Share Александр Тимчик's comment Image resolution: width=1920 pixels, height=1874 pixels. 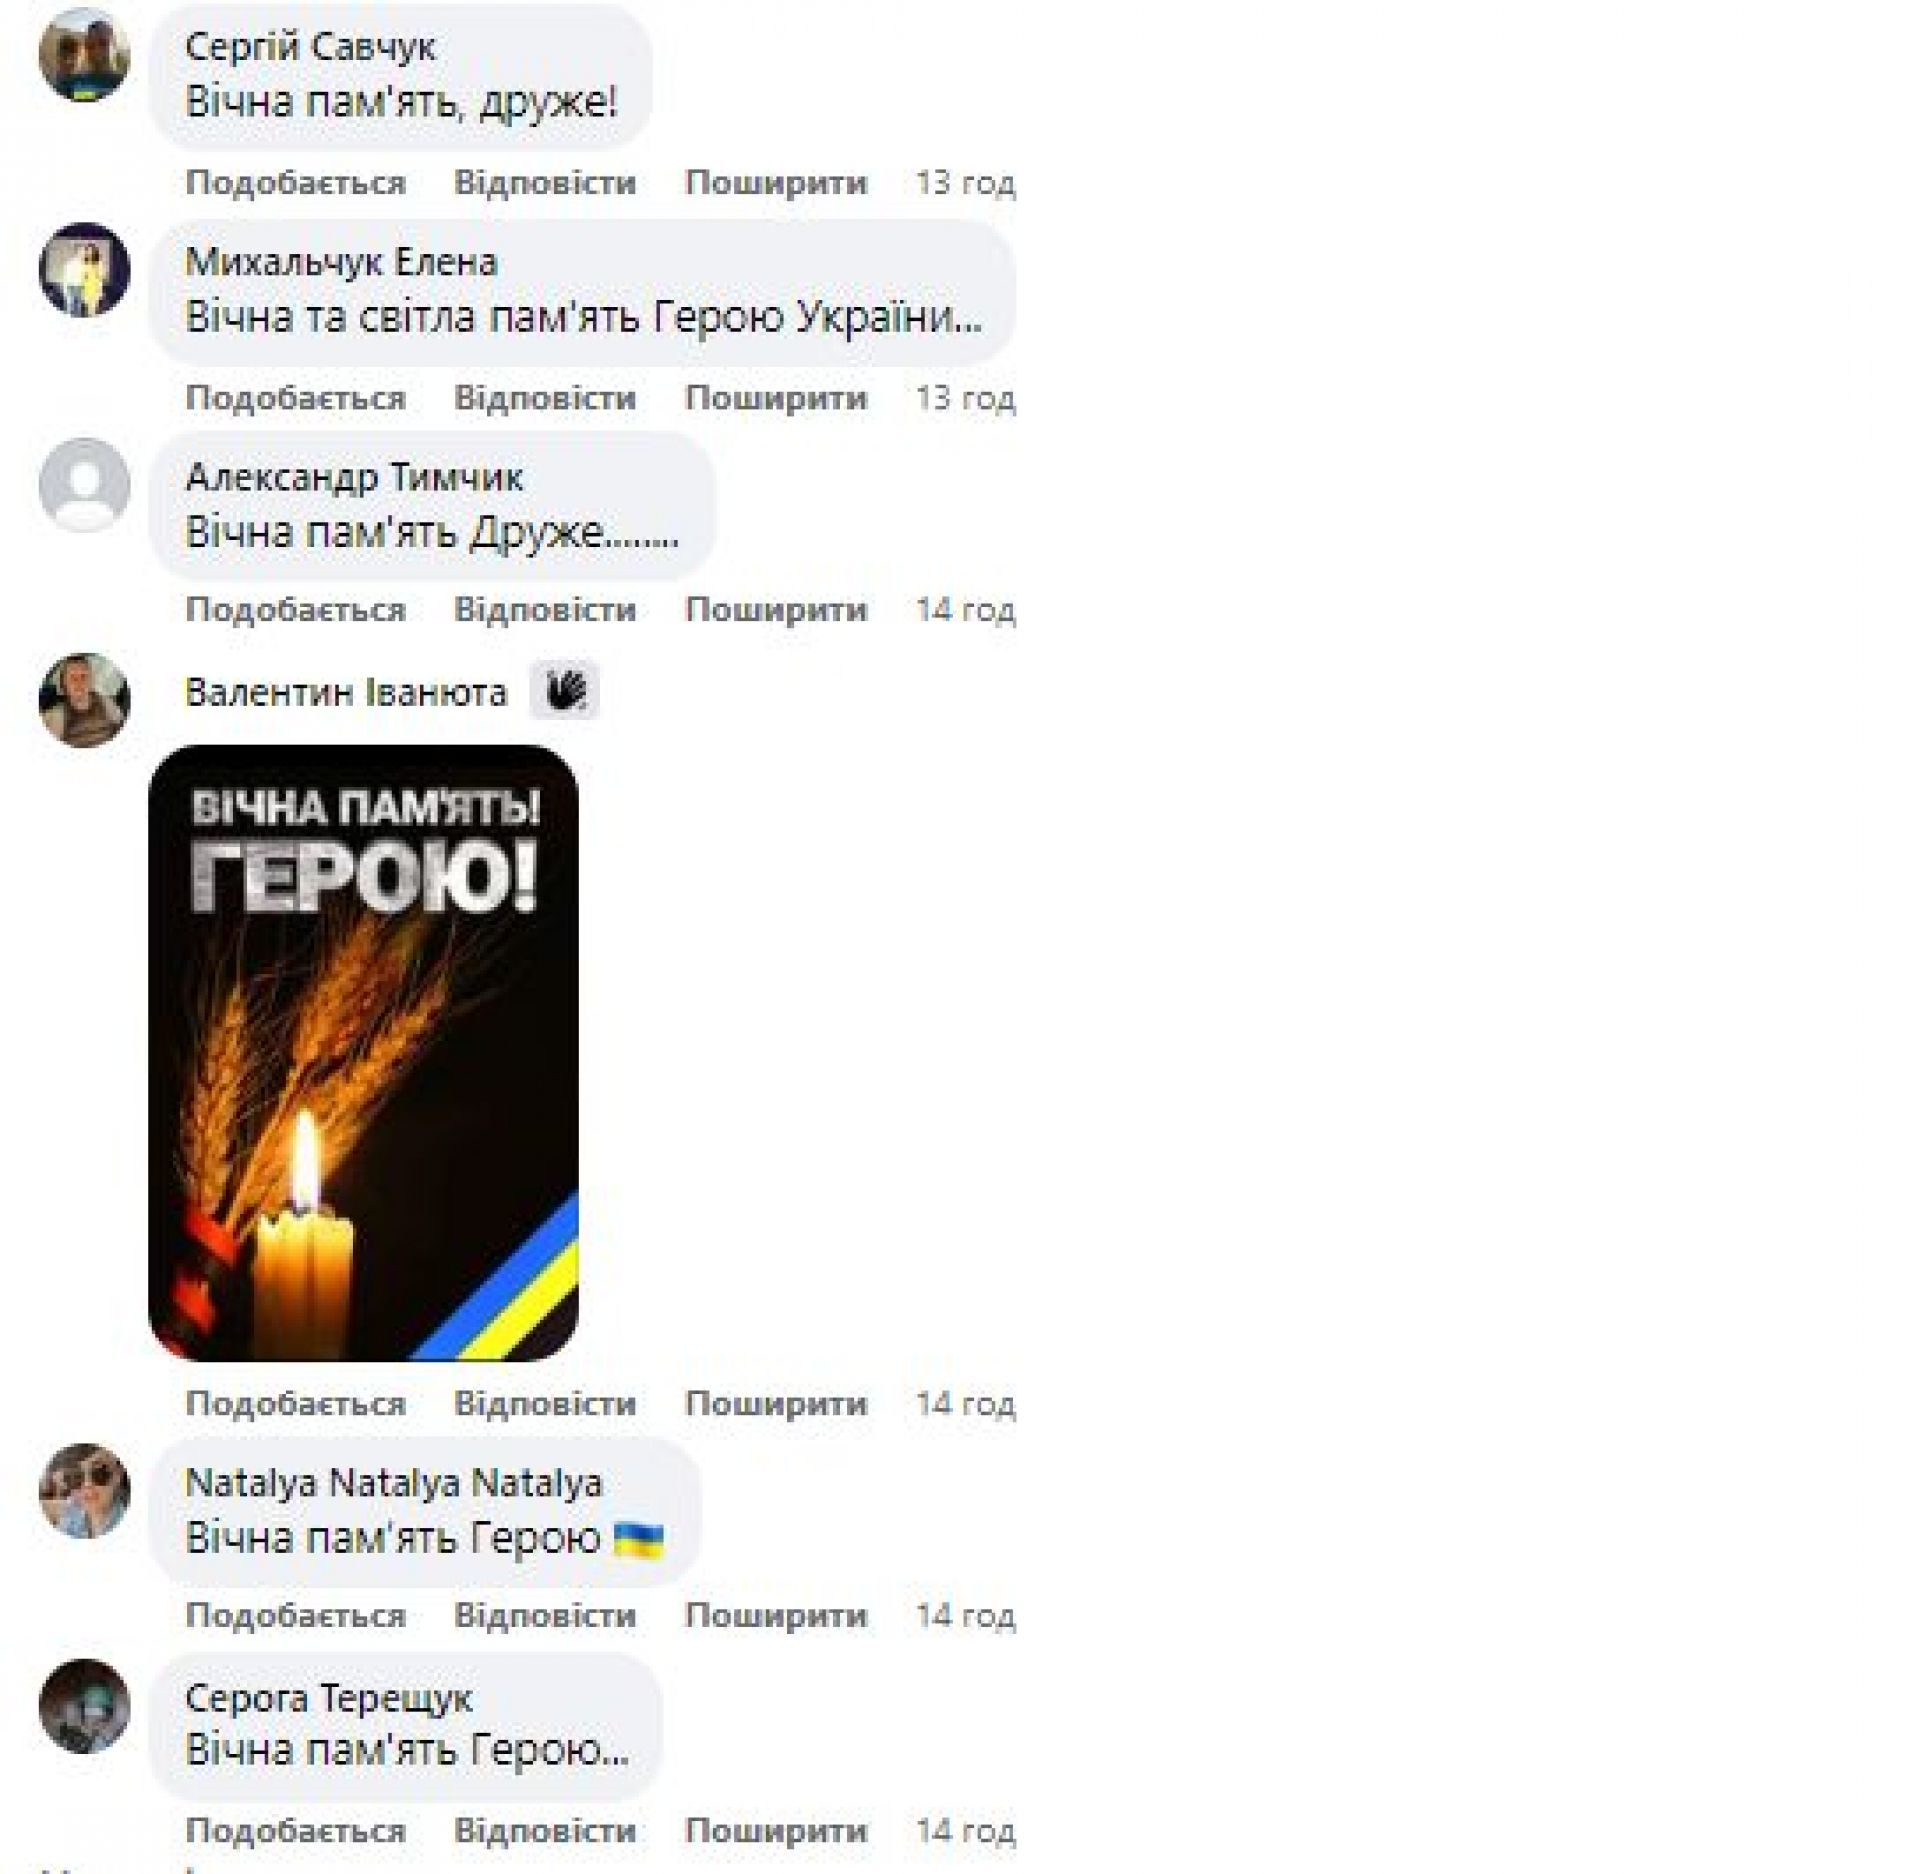[776, 610]
